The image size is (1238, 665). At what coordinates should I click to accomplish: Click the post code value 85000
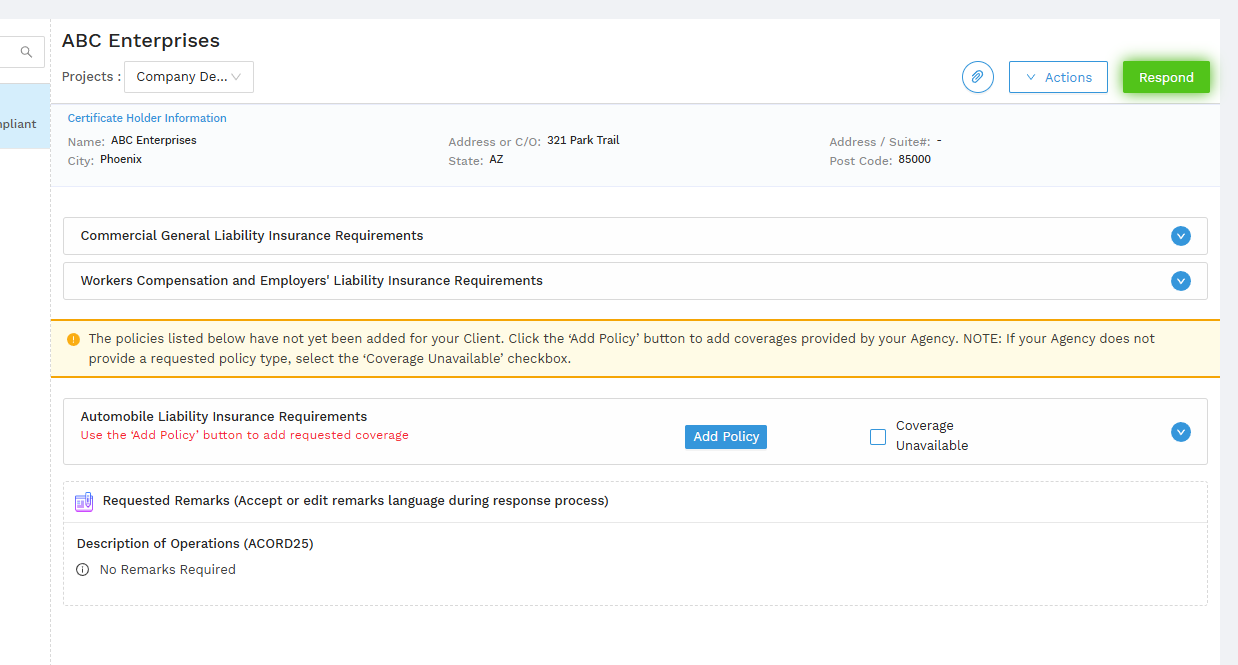(x=914, y=160)
